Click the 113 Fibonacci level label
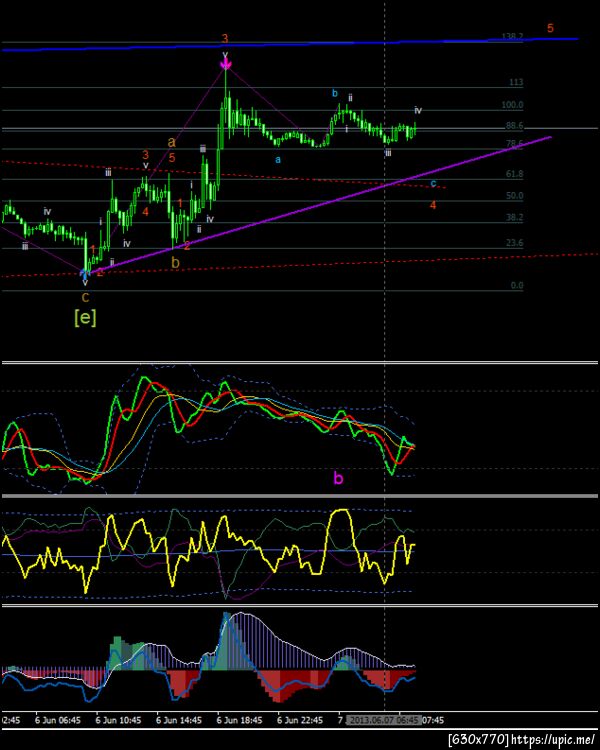This screenshot has height=750, width=600. point(516,82)
